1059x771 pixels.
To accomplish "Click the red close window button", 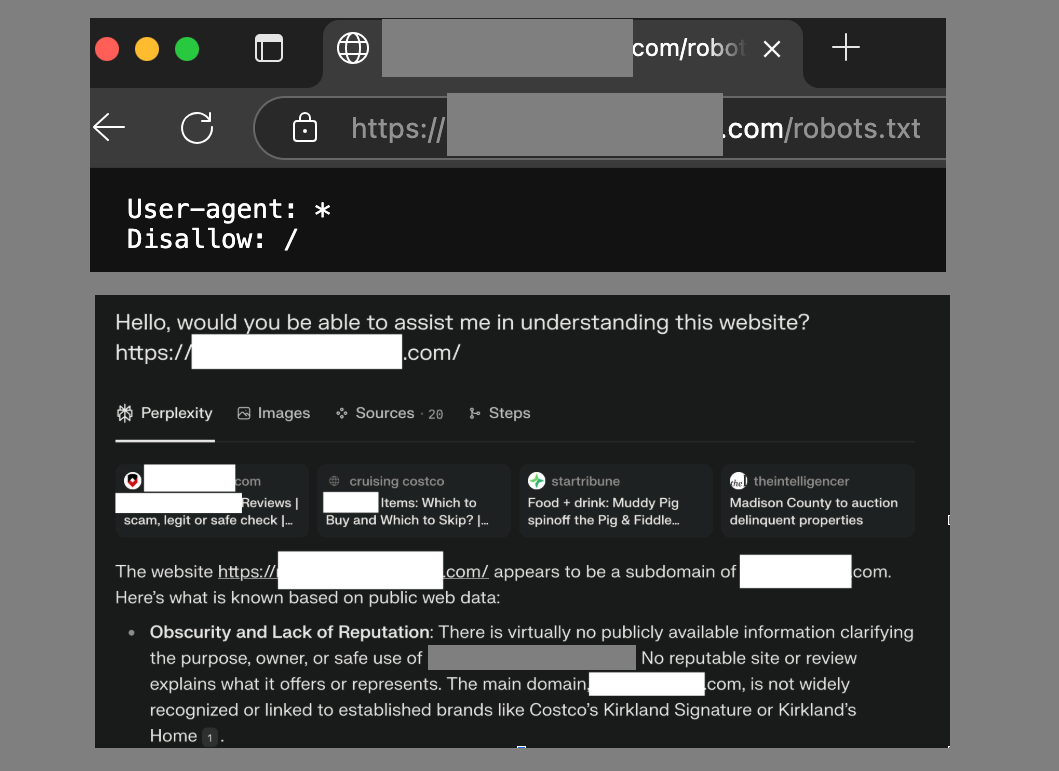I will point(107,49).
